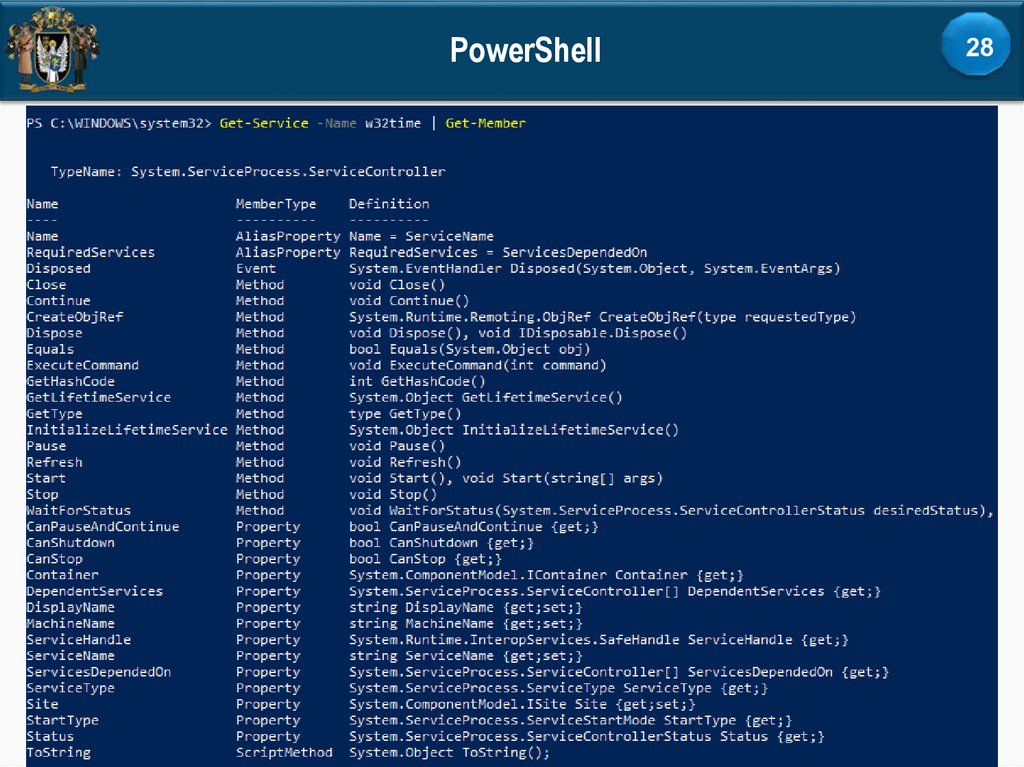Click the Continue method name
The width and height of the screenshot is (1024, 767).
(x=59, y=301)
